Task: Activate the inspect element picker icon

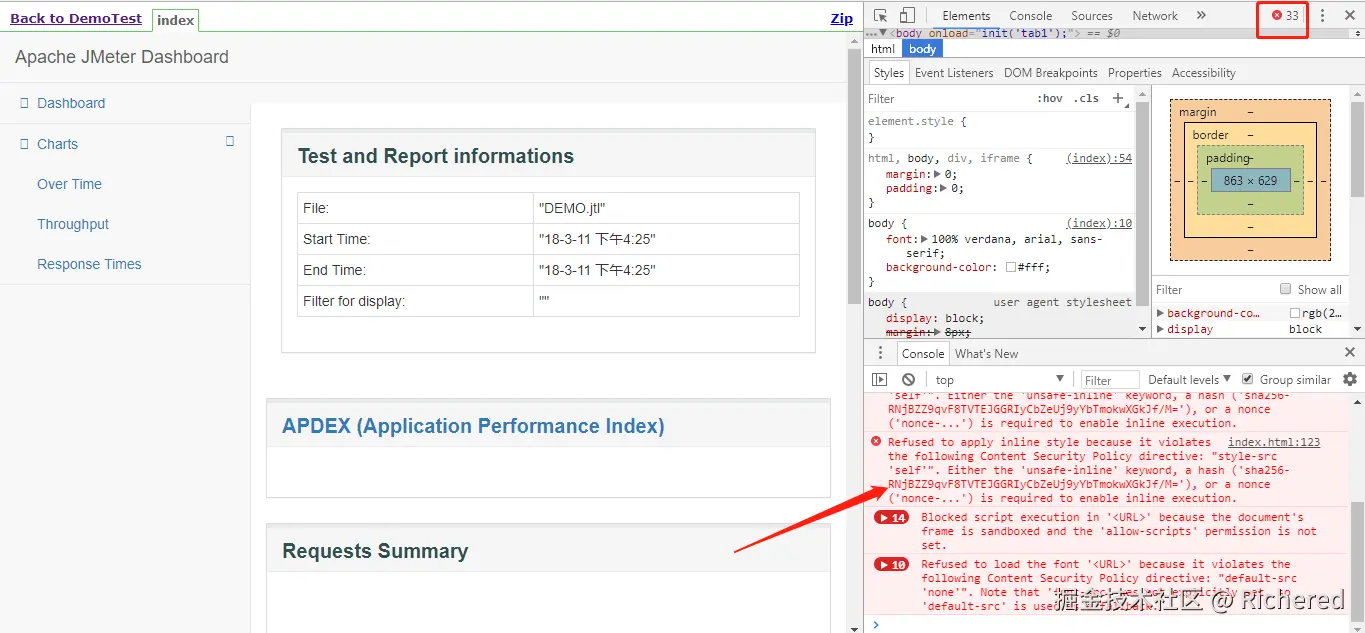Action: [x=880, y=15]
